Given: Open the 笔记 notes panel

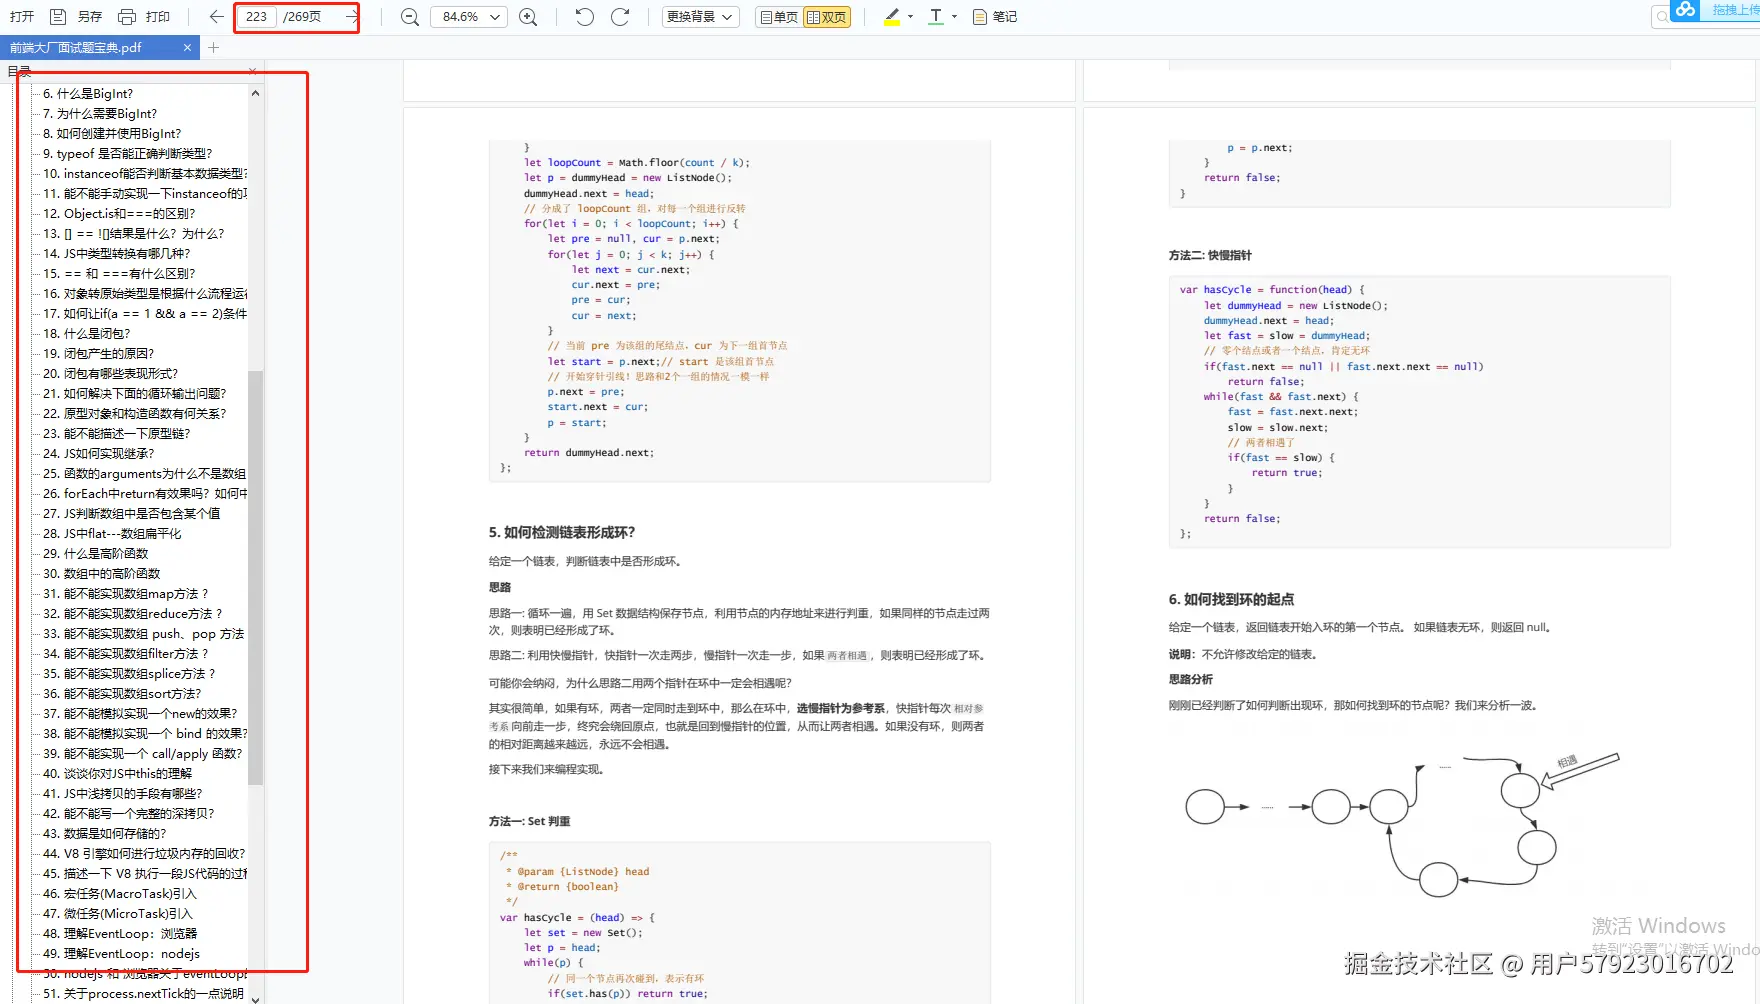Looking at the screenshot, I should [994, 17].
